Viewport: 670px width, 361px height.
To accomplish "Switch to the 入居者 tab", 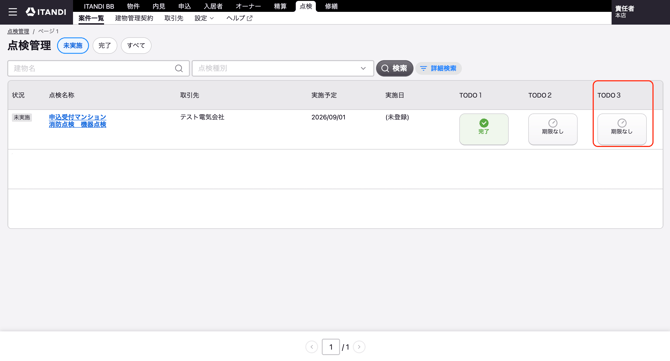I will [x=213, y=6].
